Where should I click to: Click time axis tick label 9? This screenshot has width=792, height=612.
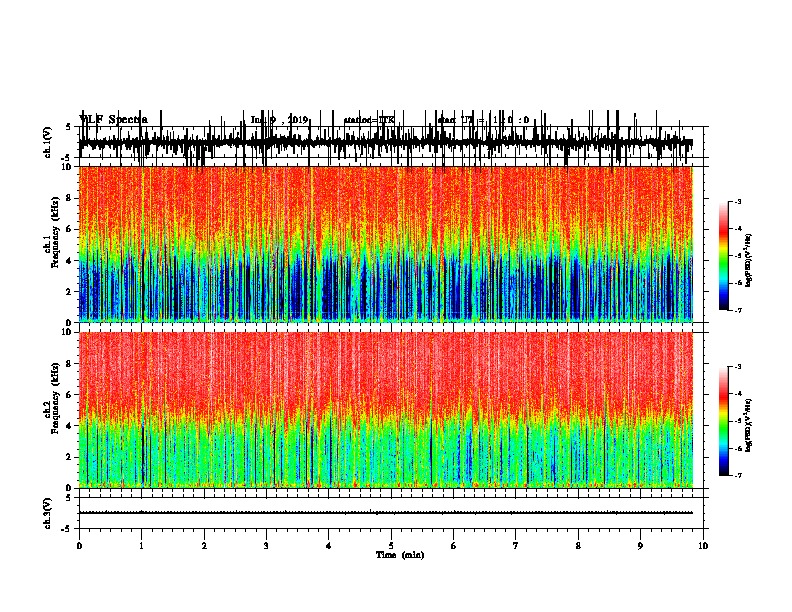point(640,545)
